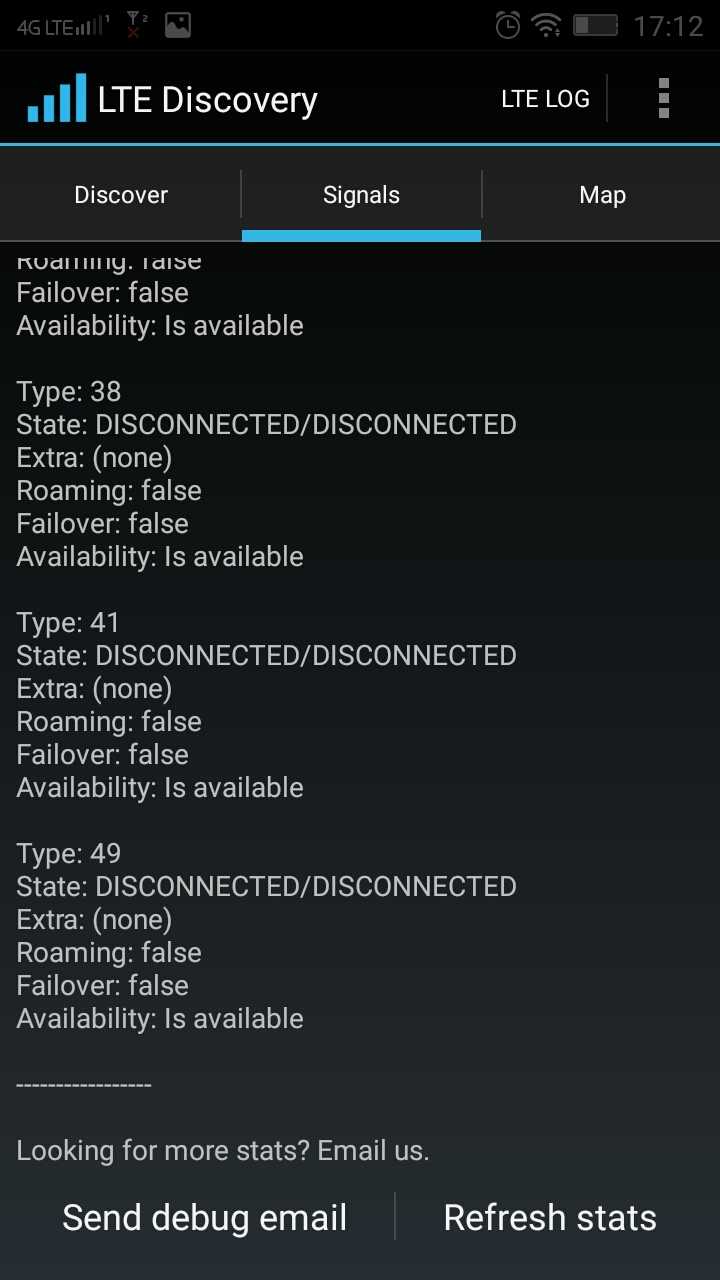The image size is (720, 1280).
Task: Tap the second SIM no-signal icon
Action: tap(137, 26)
